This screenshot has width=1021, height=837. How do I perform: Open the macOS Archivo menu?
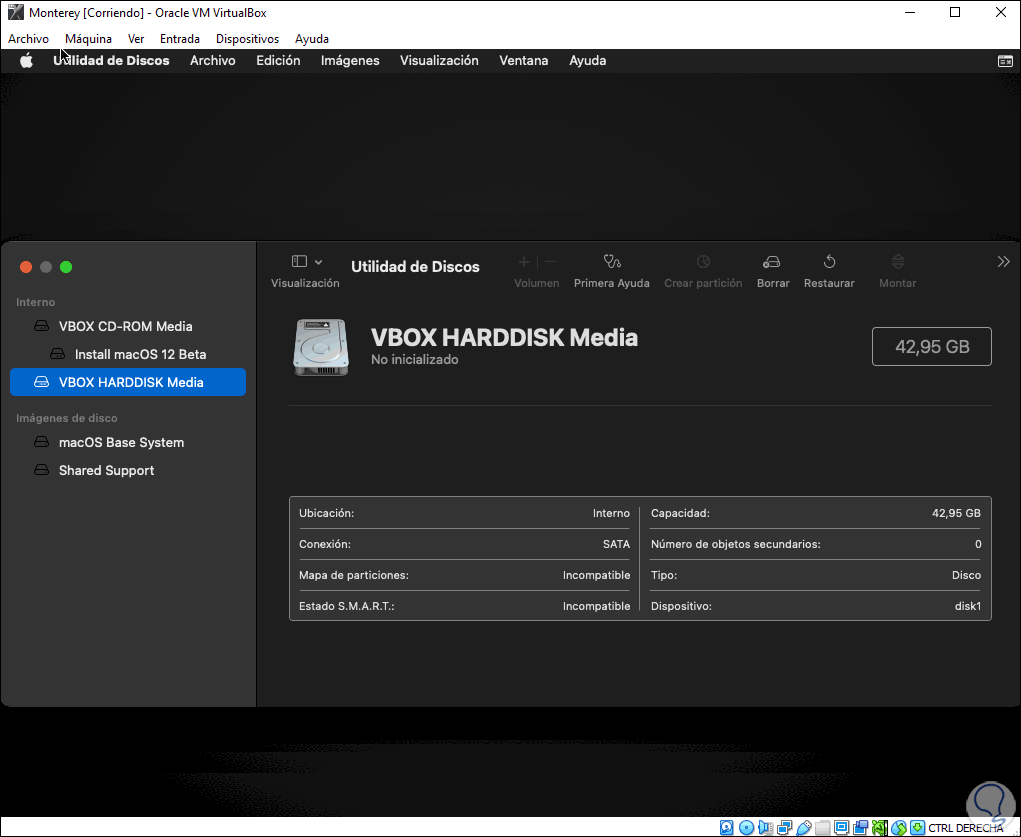(x=212, y=61)
